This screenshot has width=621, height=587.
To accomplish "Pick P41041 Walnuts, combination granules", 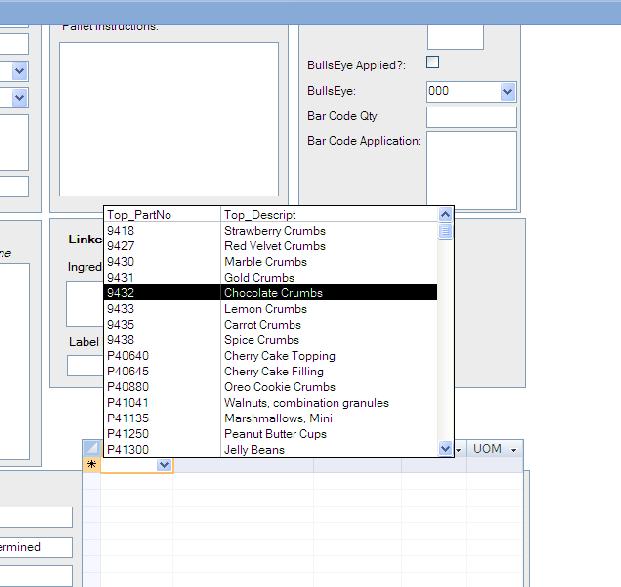I will coord(270,402).
